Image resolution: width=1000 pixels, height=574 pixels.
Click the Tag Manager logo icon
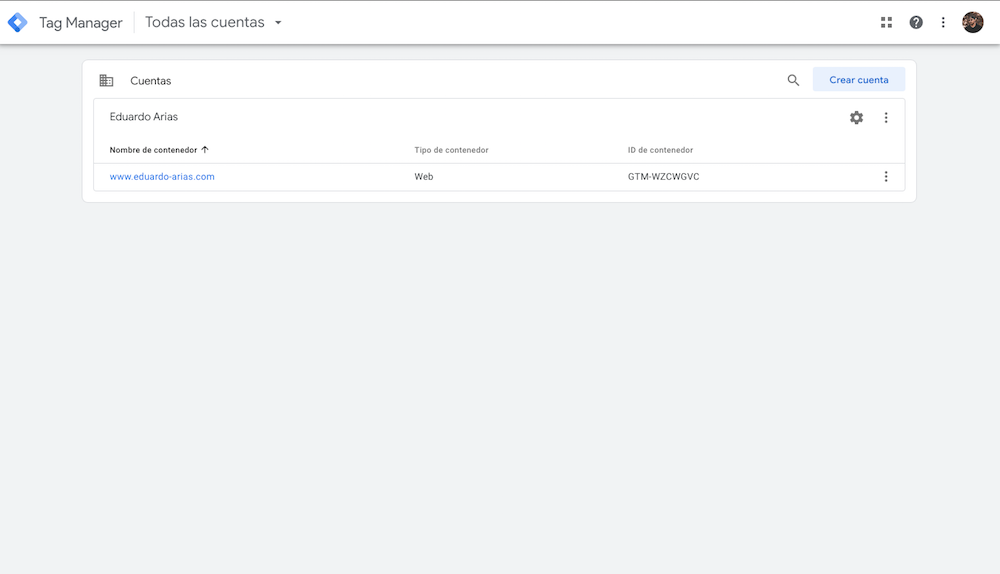click(x=17, y=22)
